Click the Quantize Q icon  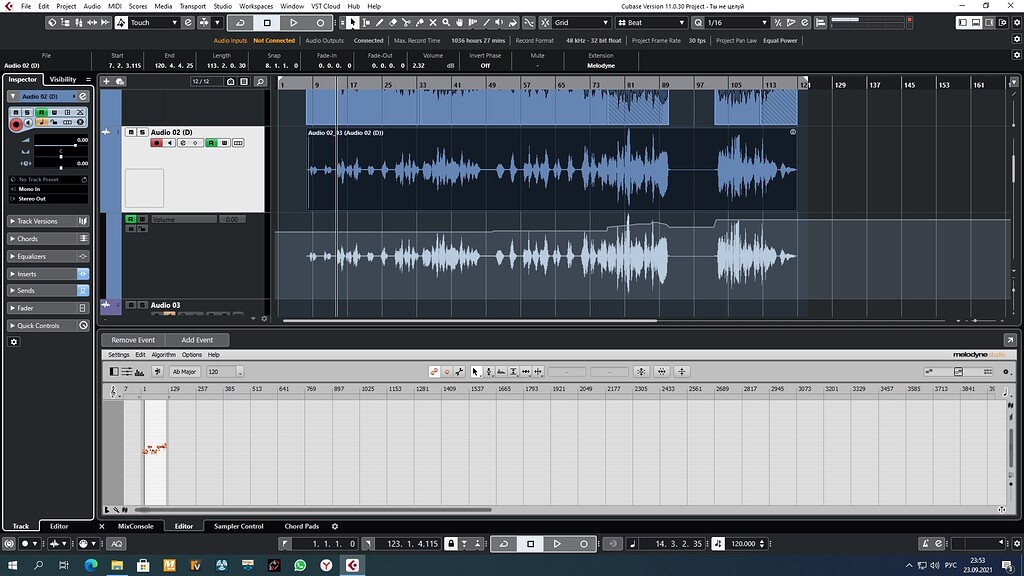coord(698,22)
